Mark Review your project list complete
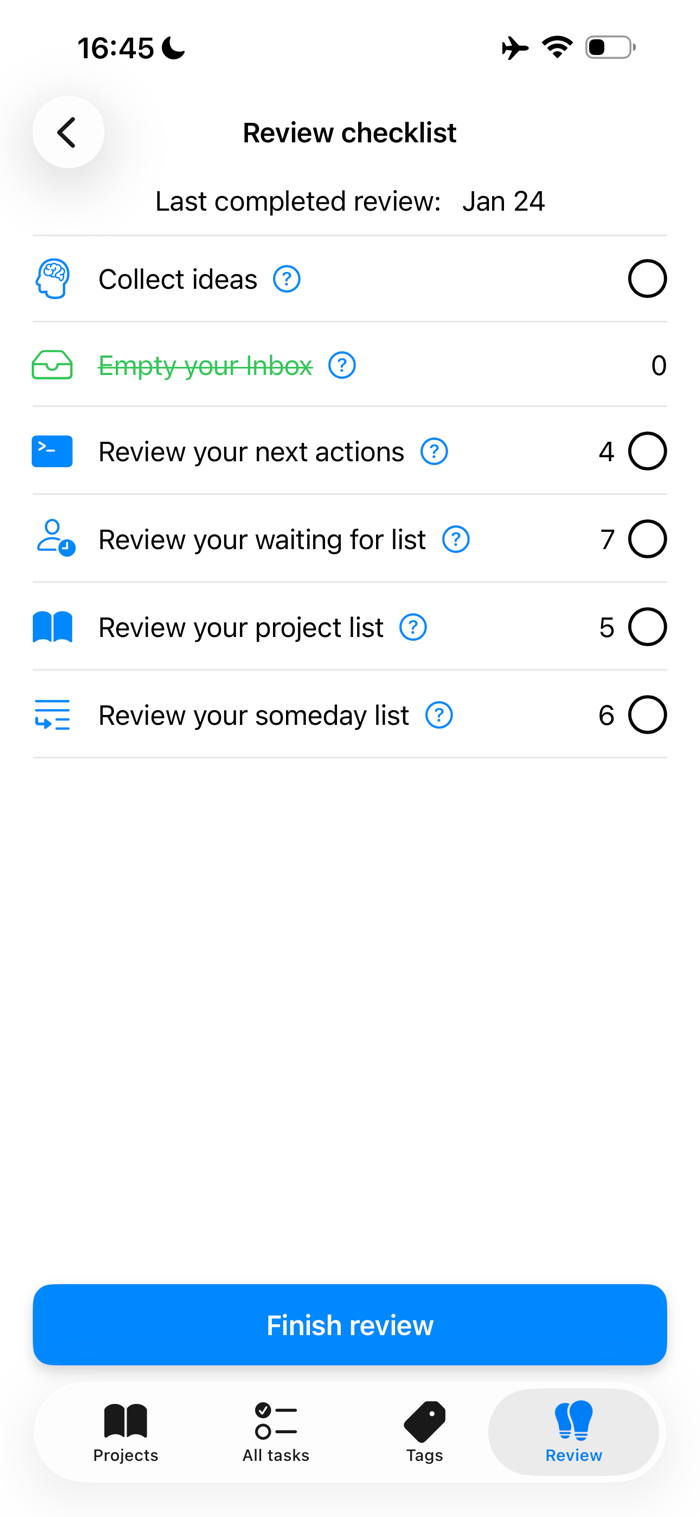 (x=647, y=627)
